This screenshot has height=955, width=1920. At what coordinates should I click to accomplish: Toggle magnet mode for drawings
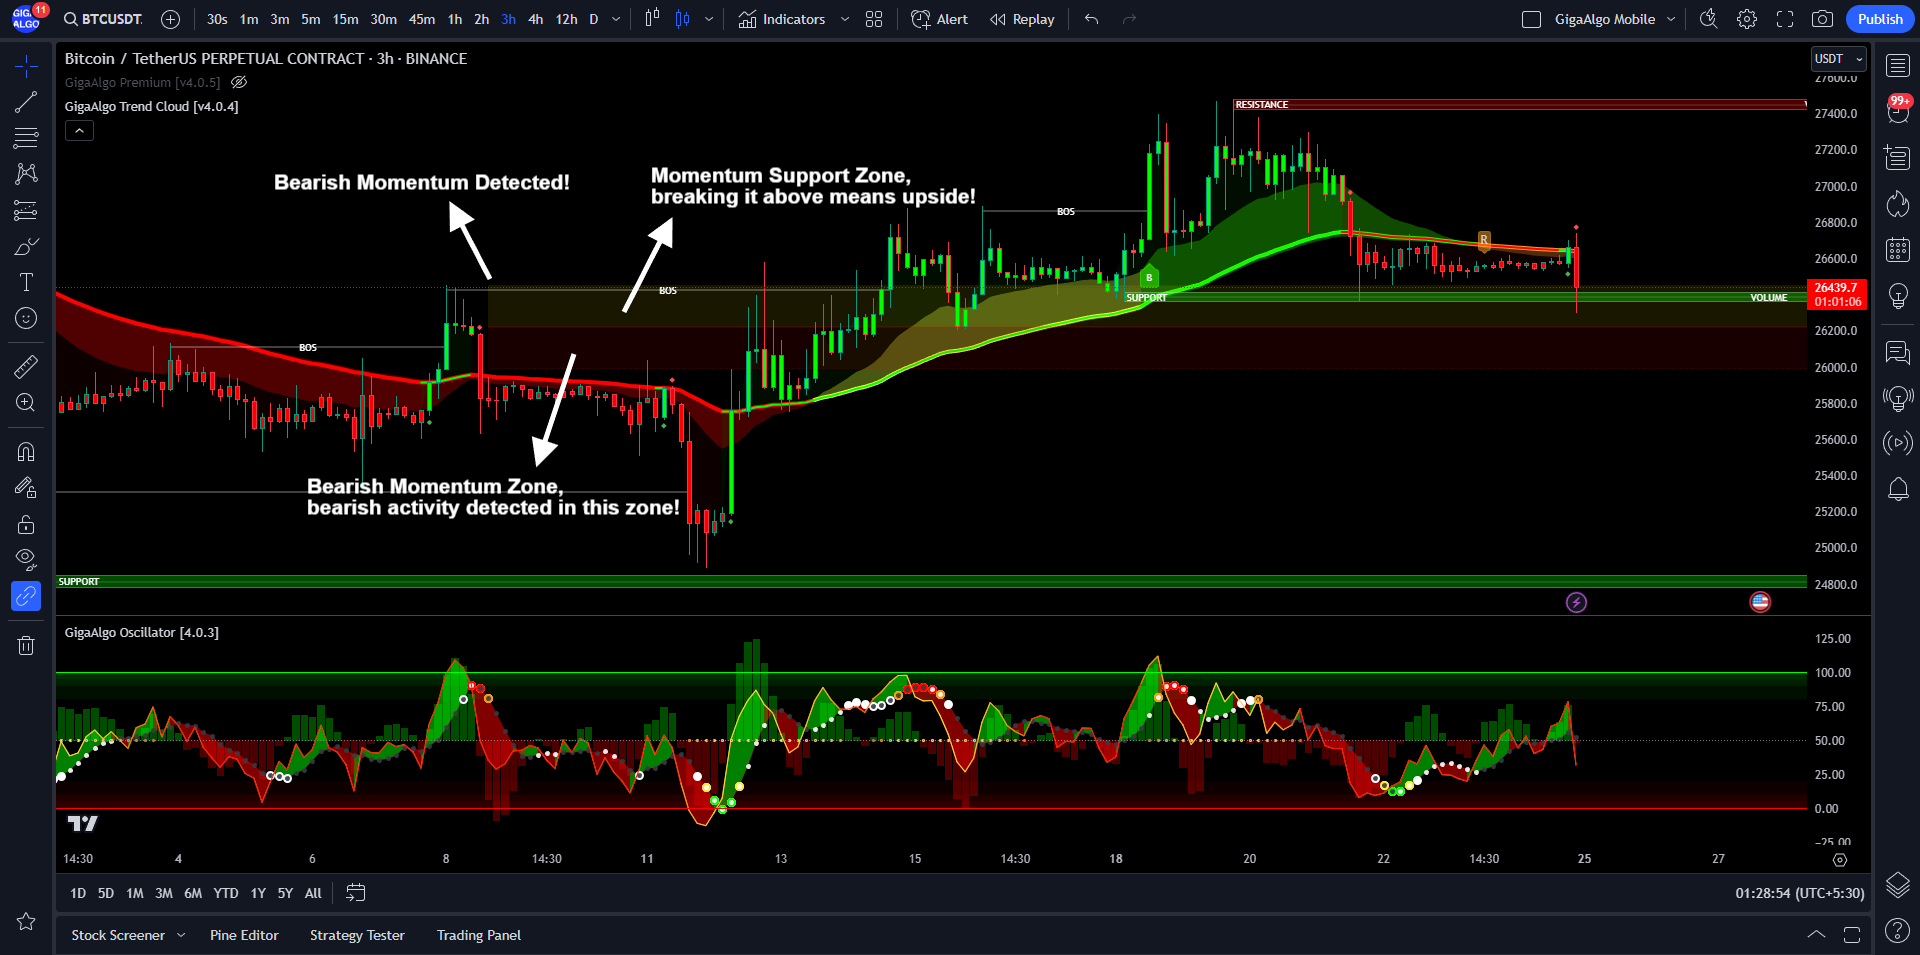tap(26, 451)
